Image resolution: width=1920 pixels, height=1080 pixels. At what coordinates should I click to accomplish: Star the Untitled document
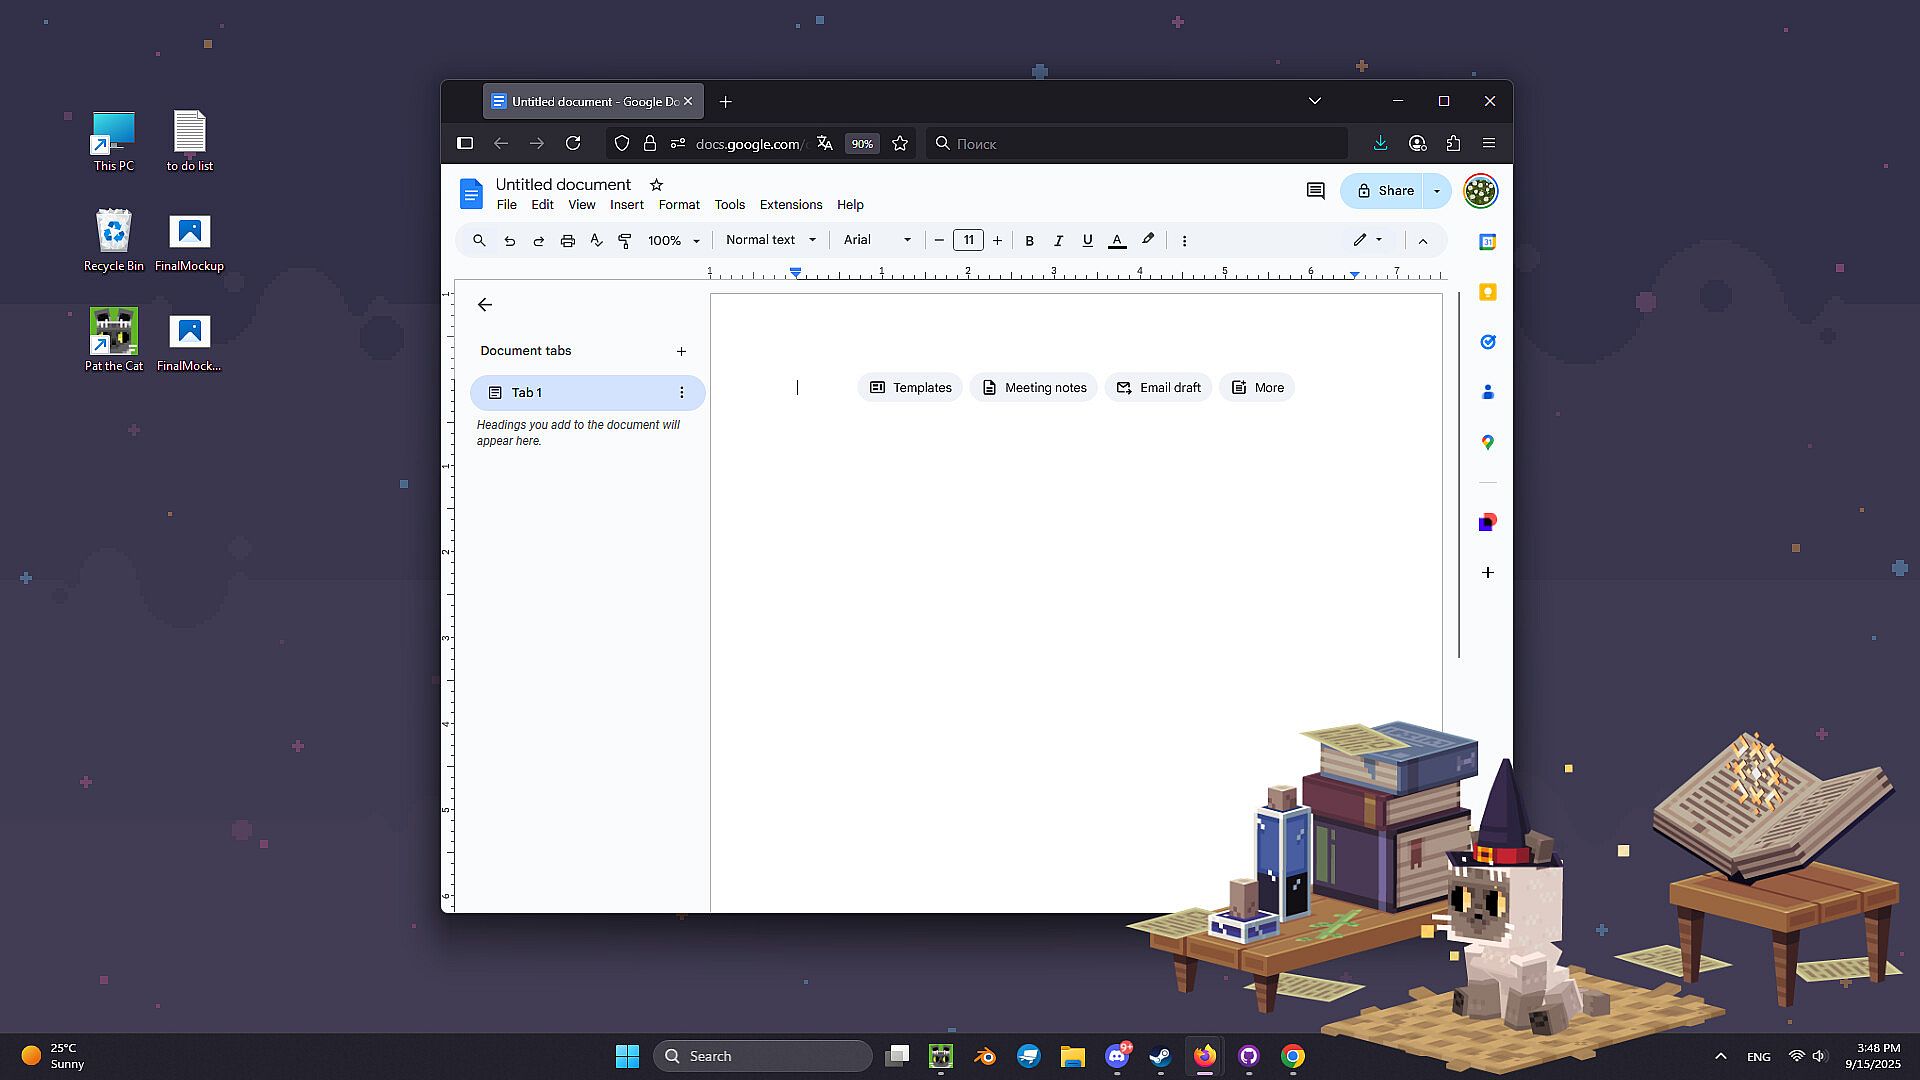656,185
